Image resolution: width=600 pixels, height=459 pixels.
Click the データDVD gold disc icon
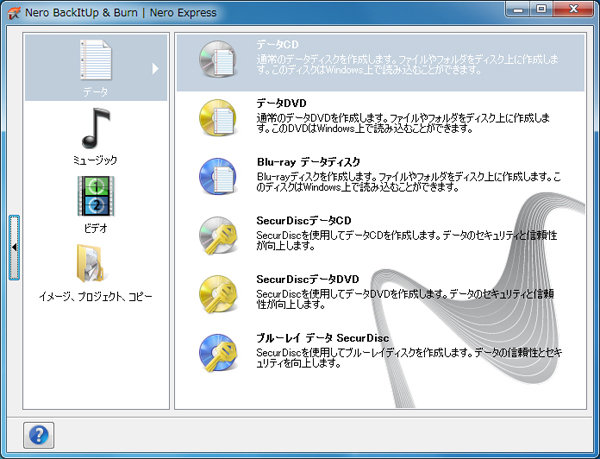217,118
